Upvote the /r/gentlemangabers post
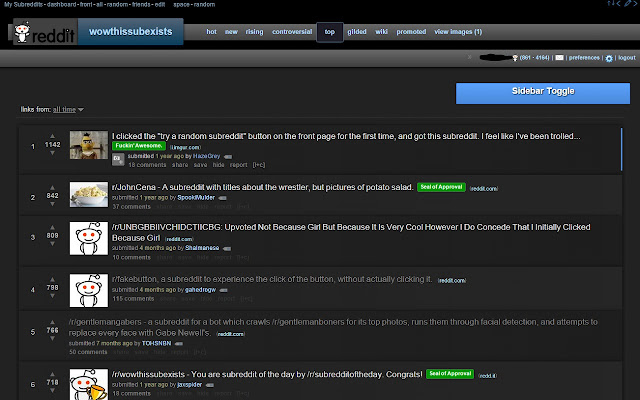Image resolution: width=640 pixels, height=400 pixels. tap(52, 322)
